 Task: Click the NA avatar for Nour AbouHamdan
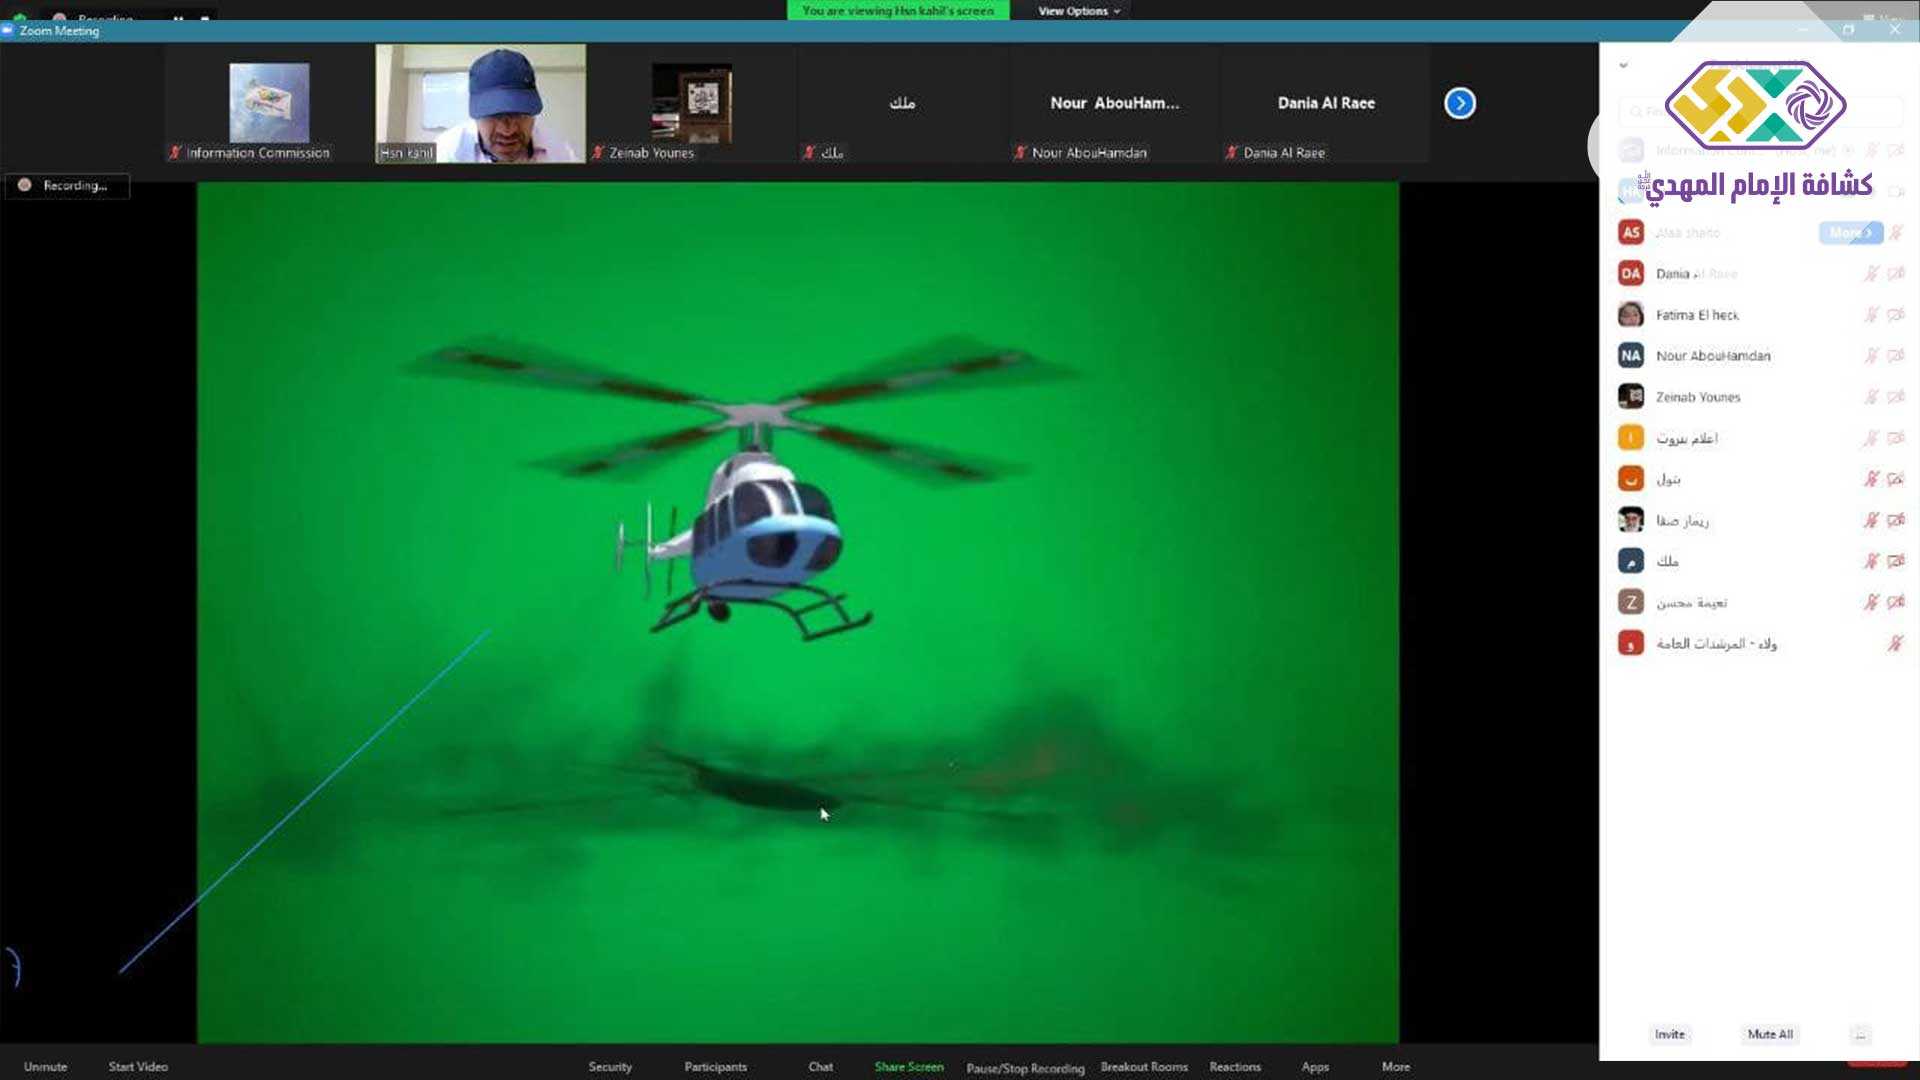(x=1631, y=356)
